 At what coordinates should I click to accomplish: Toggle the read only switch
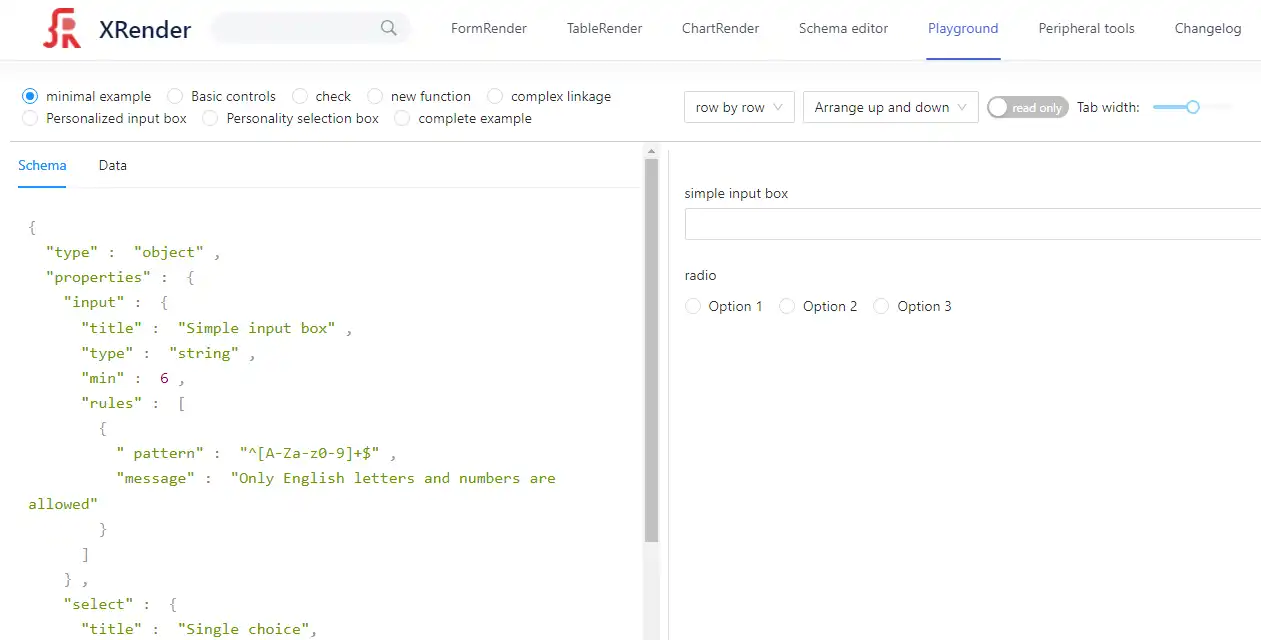pos(1027,107)
